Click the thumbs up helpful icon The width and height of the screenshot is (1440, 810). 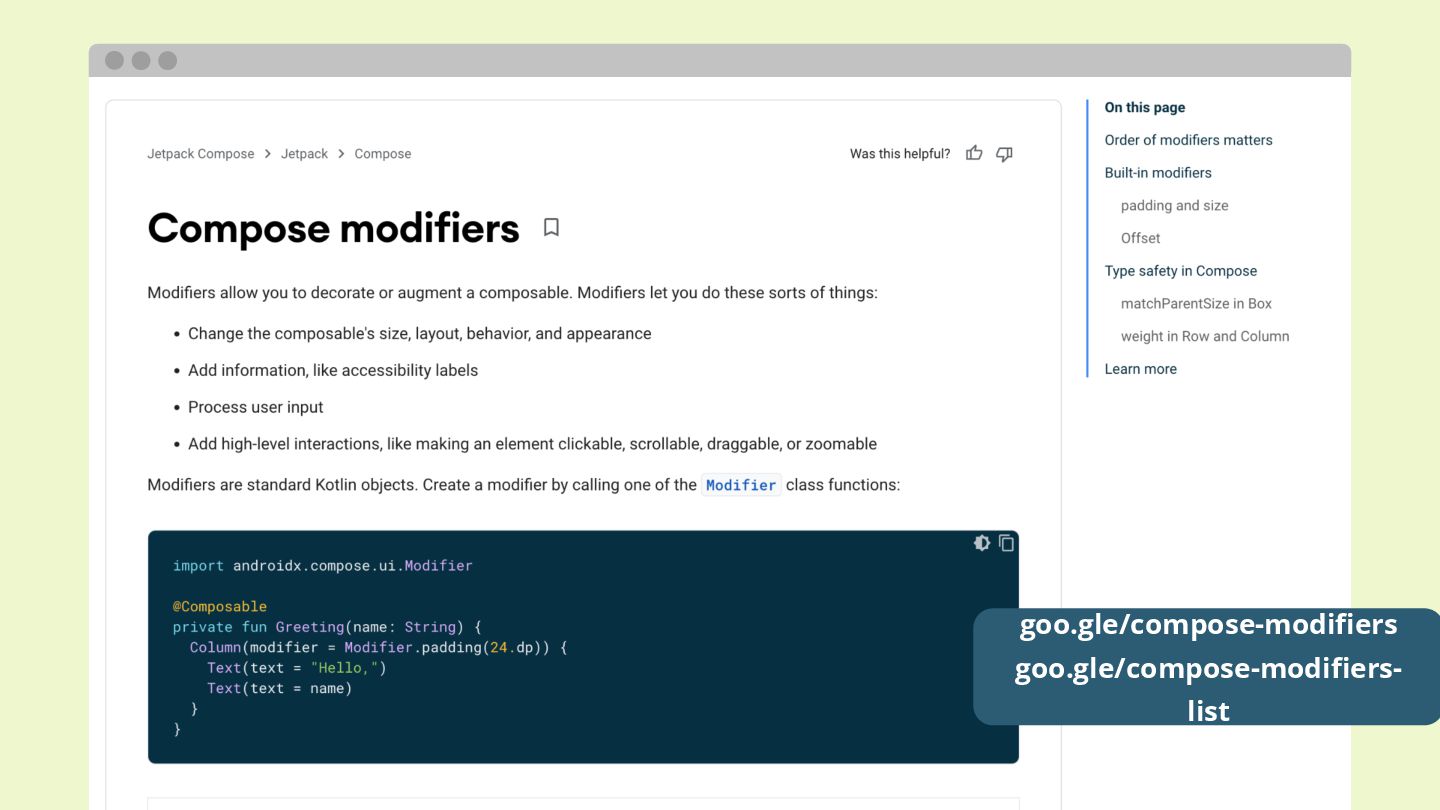point(974,153)
